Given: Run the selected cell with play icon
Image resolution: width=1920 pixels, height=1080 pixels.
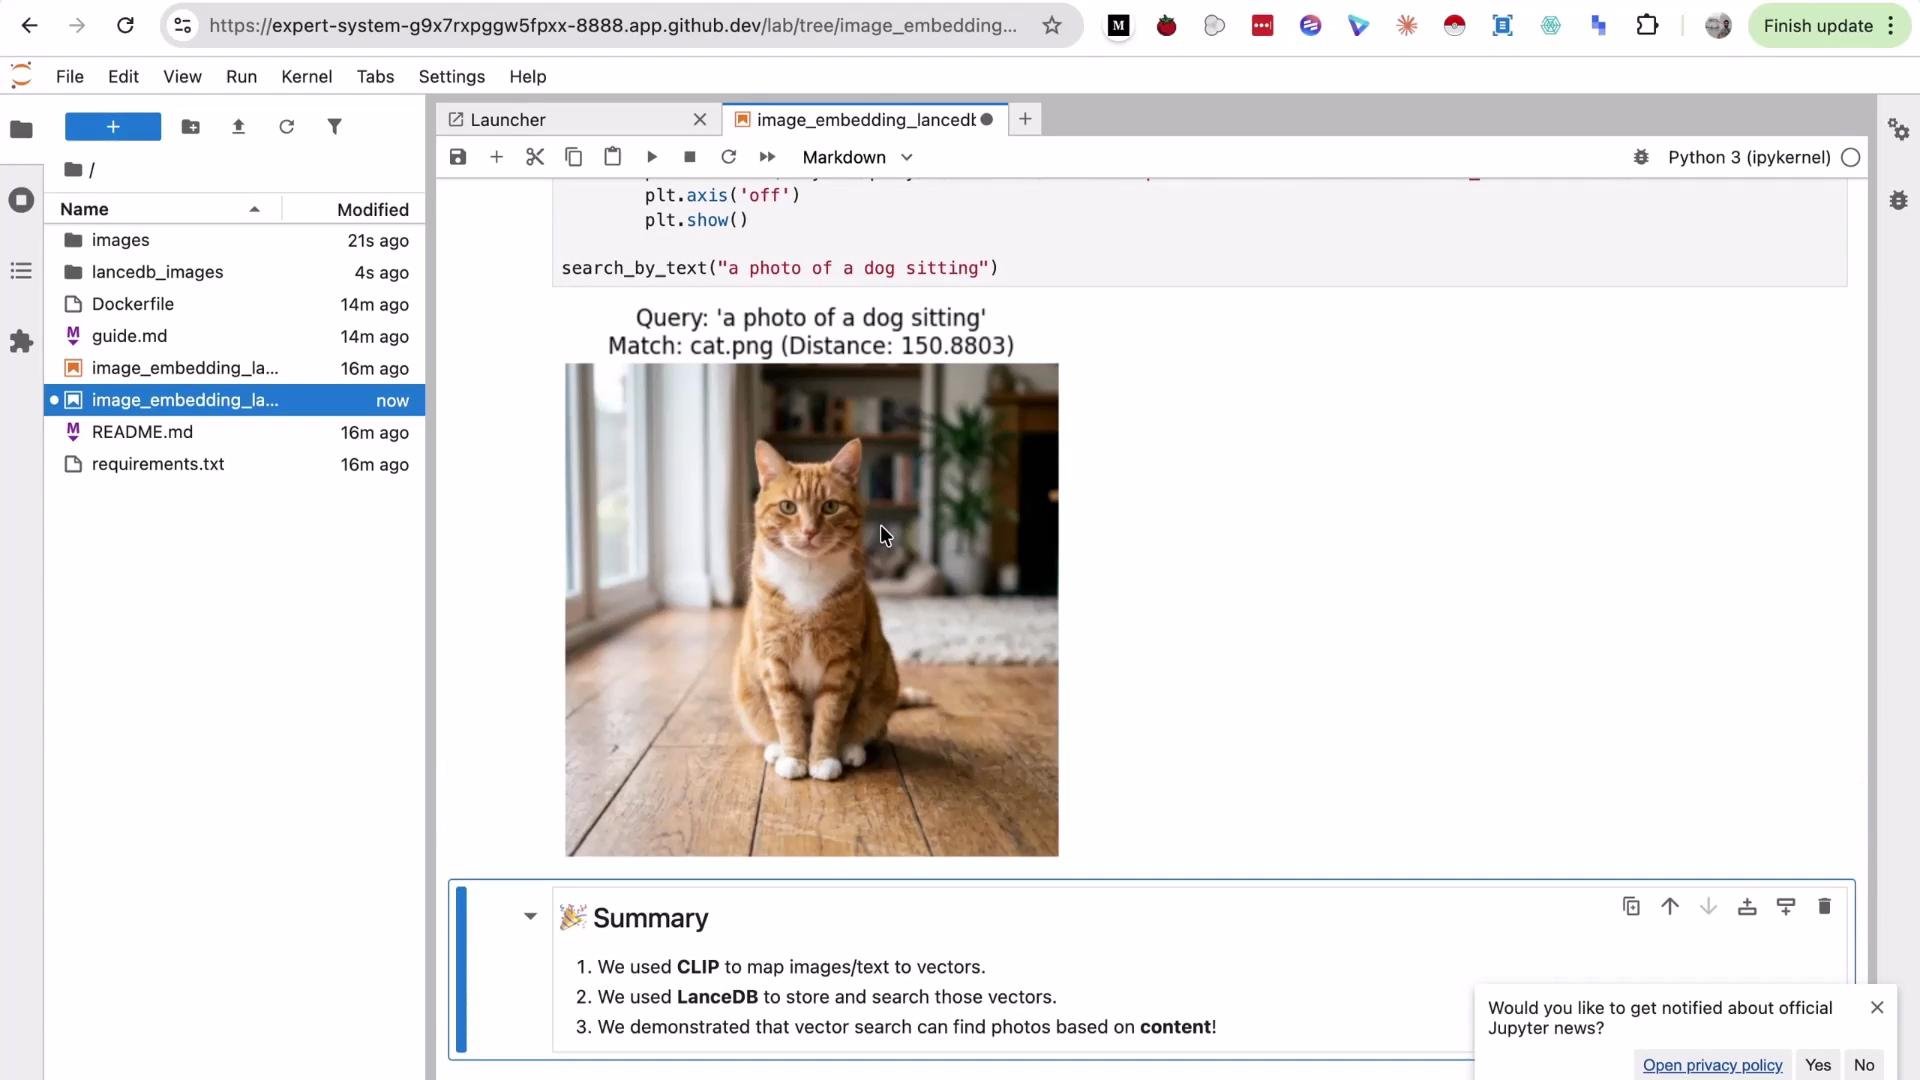Looking at the screenshot, I should 651,157.
